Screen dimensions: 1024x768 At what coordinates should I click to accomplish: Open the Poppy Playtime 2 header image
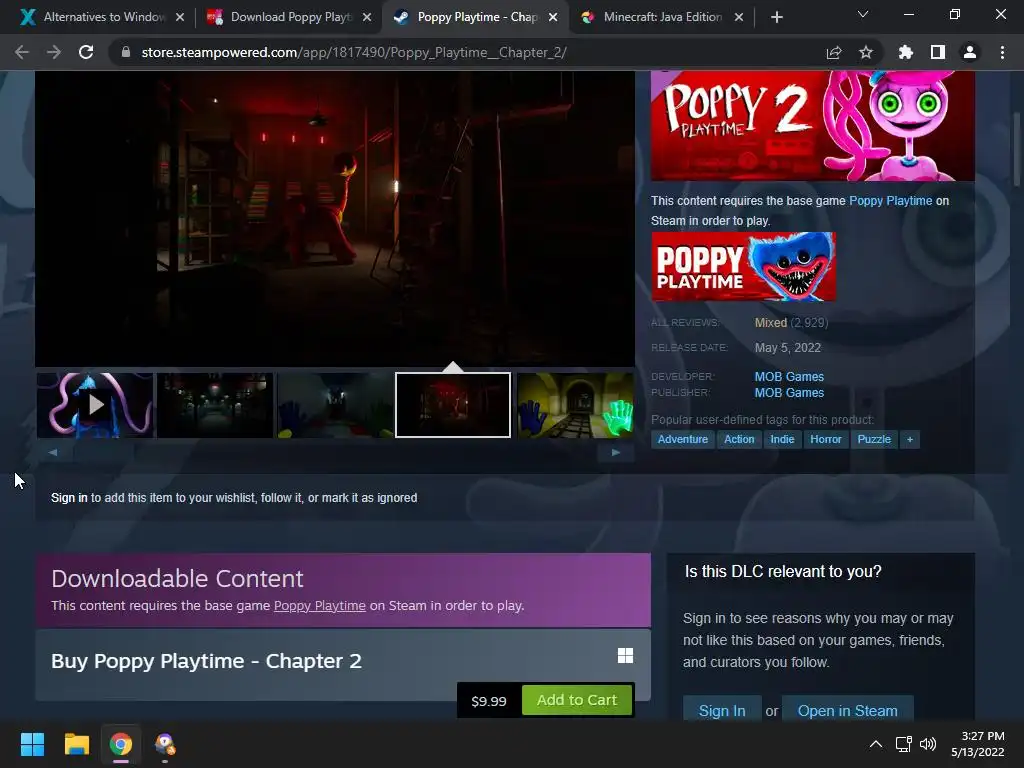812,125
